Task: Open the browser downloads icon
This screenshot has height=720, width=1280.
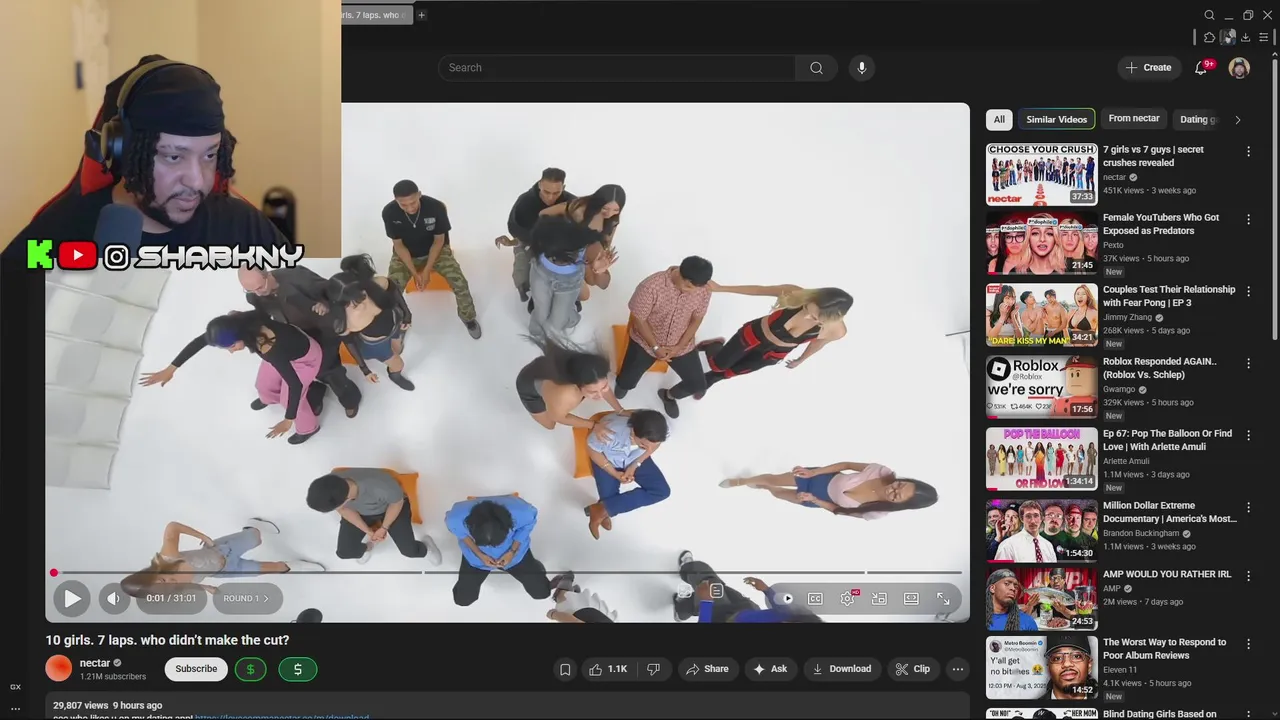Action: coord(1245,37)
